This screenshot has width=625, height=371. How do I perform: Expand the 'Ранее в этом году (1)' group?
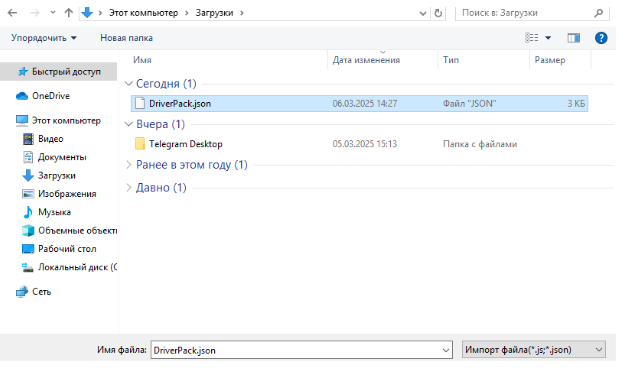[x=128, y=165]
